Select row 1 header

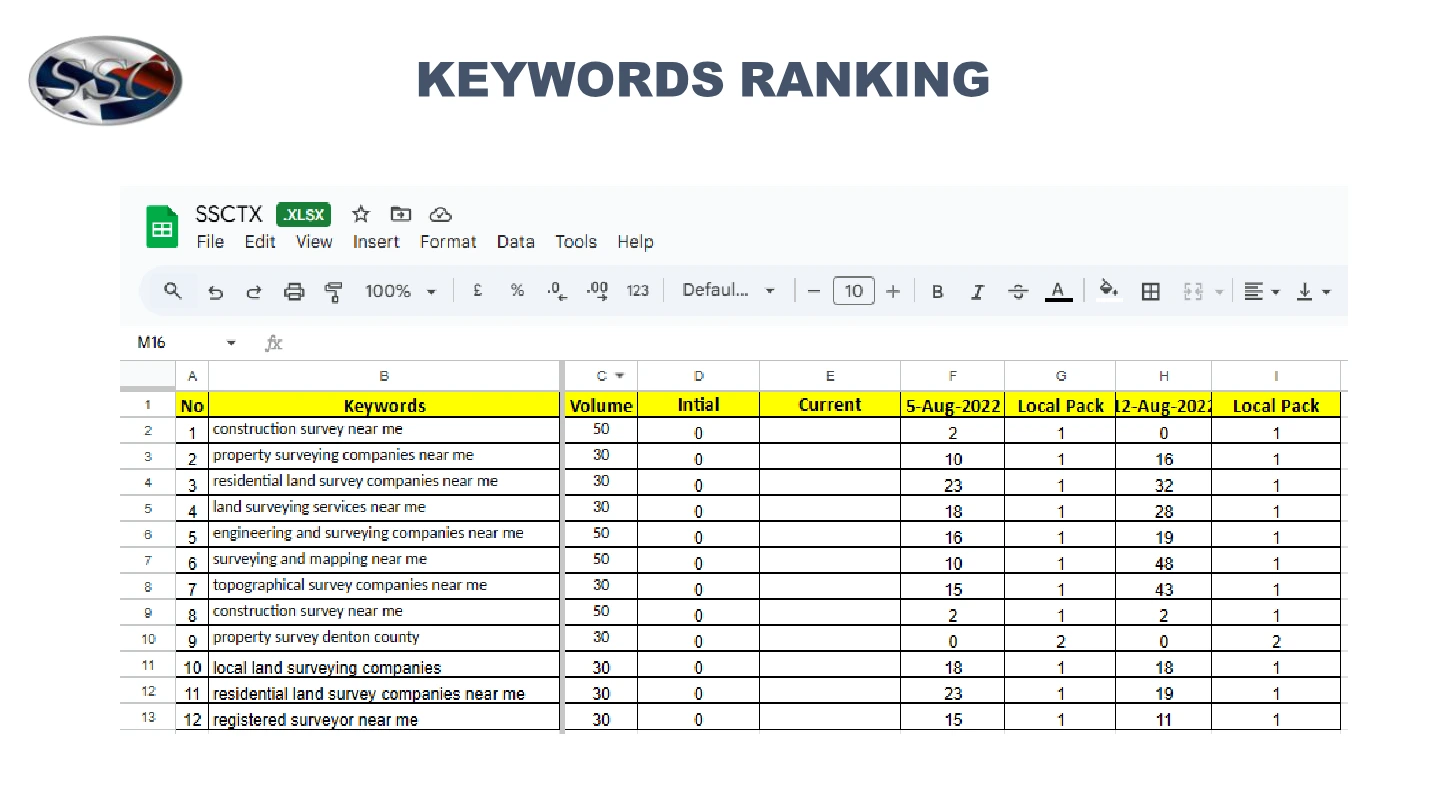[148, 404]
